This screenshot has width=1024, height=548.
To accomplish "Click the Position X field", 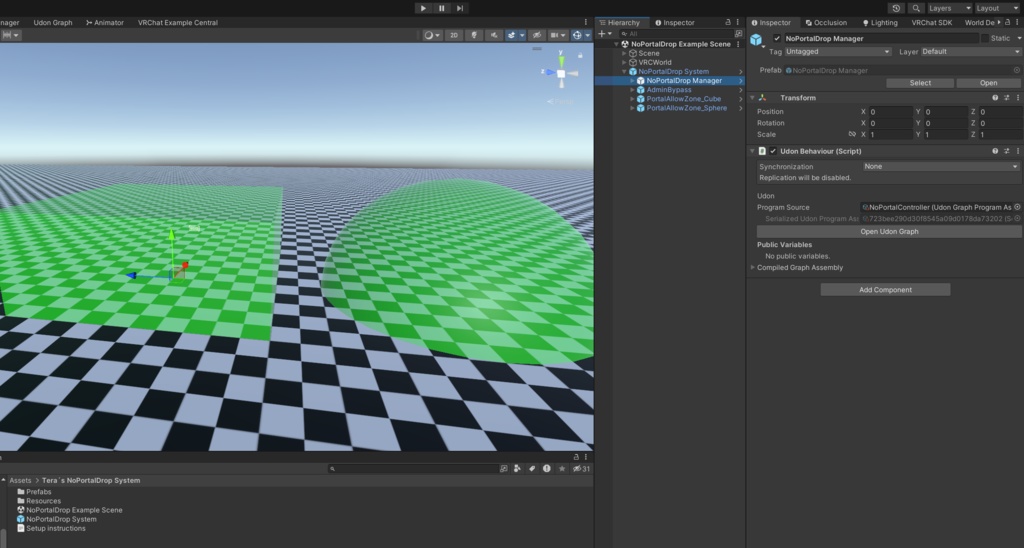I will click(x=890, y=112).
